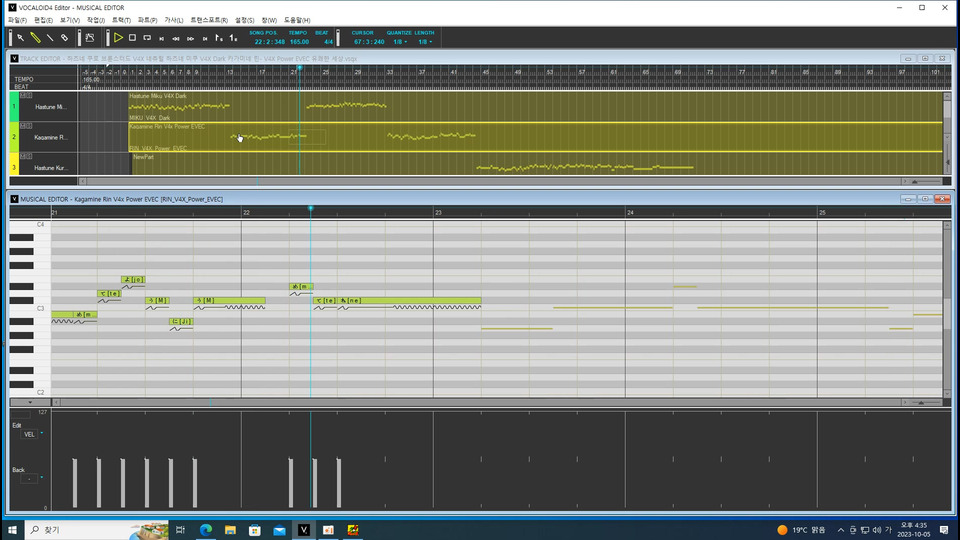Start playback with the Play button
The width and height of the screenshot is (960, 540).
point(118,38)
